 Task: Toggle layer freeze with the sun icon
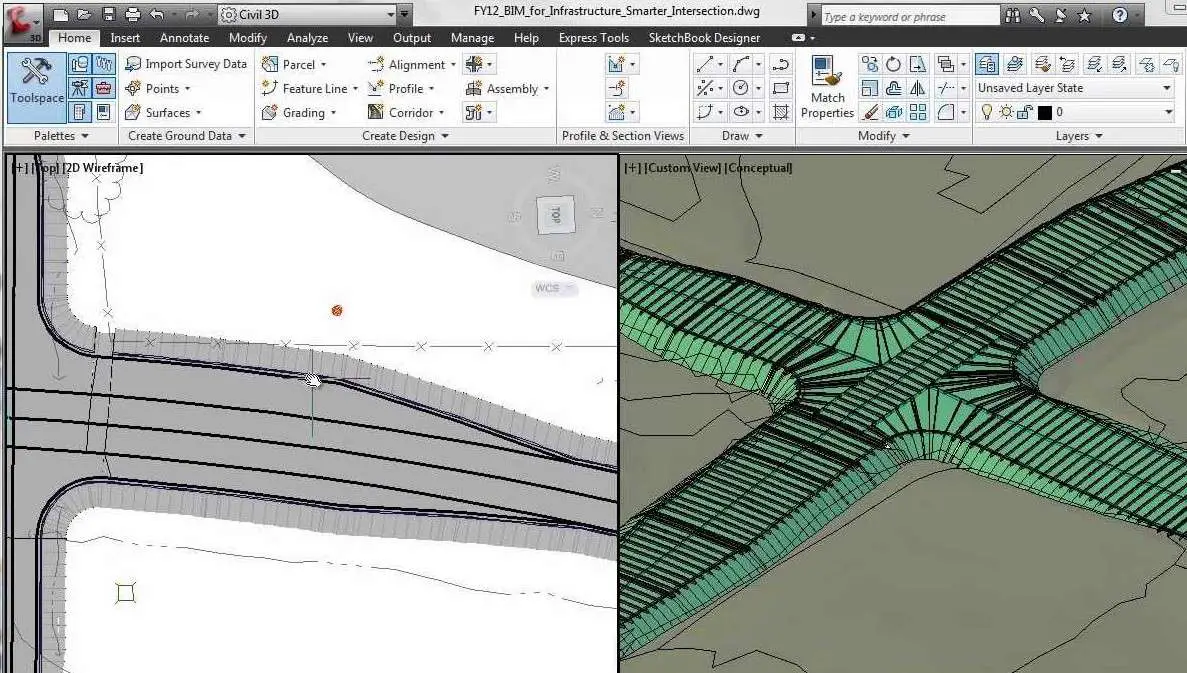(1006, 111)
